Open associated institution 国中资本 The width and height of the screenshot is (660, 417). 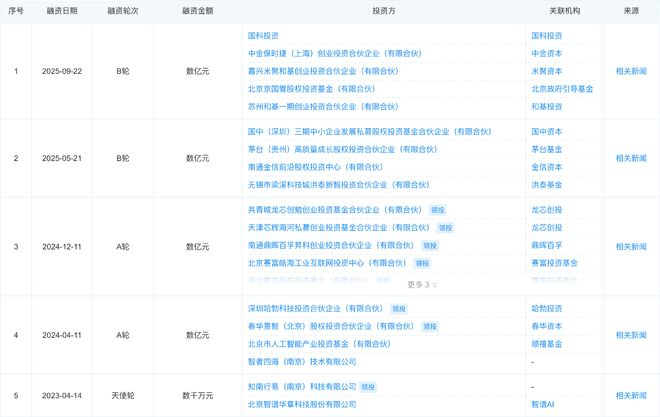(546, 132)
